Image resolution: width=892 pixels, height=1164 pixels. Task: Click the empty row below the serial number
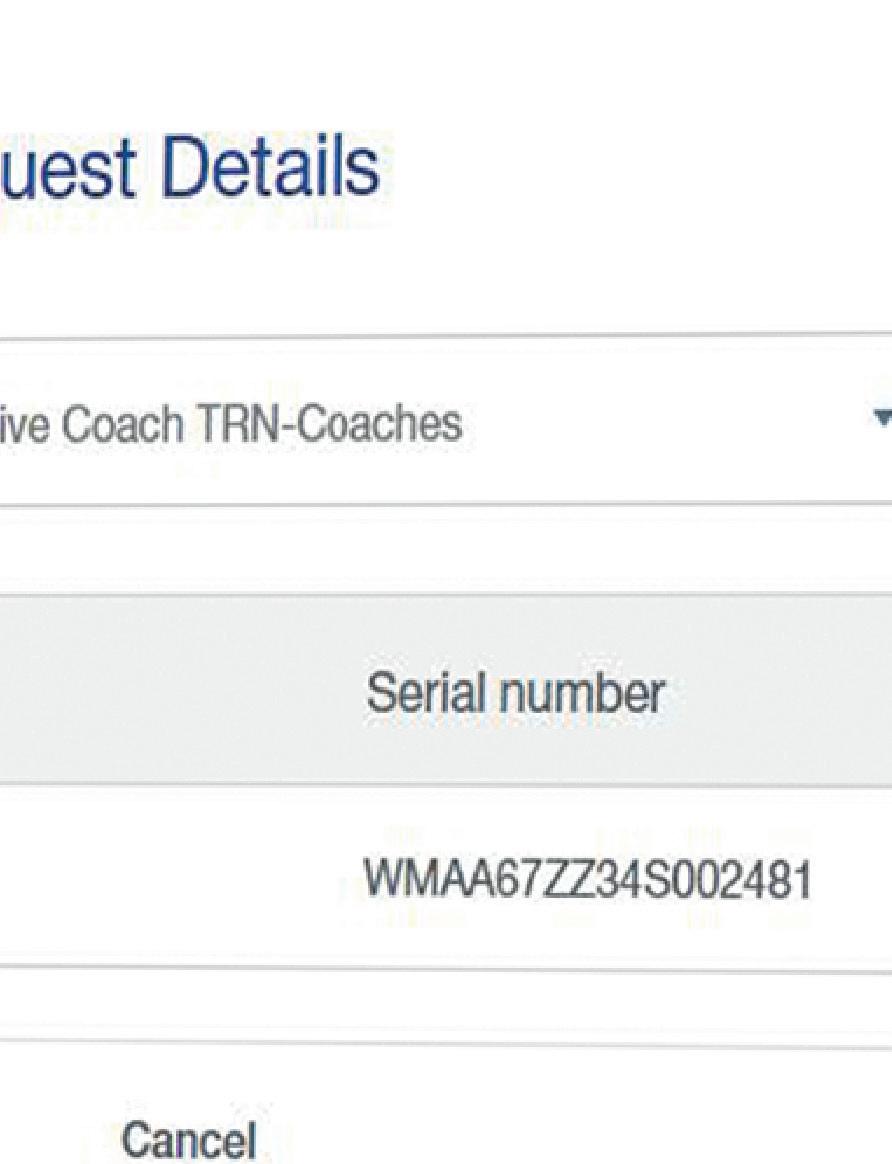click(450, 1007)
